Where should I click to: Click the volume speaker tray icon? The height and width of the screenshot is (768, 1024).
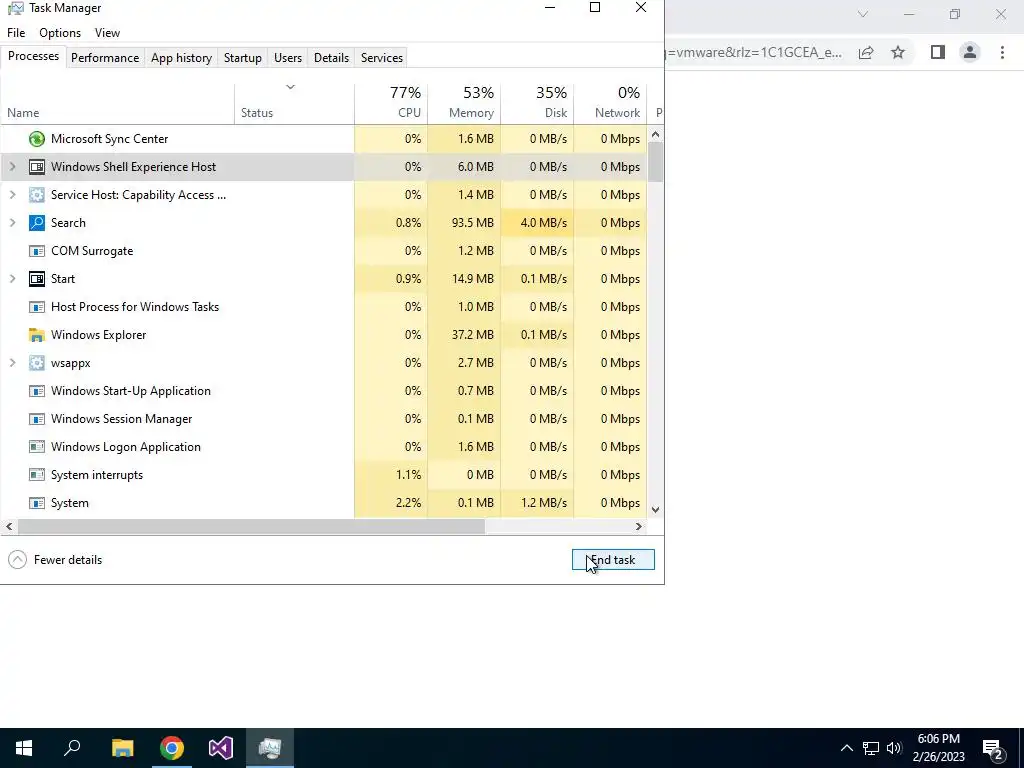point(894,748)
